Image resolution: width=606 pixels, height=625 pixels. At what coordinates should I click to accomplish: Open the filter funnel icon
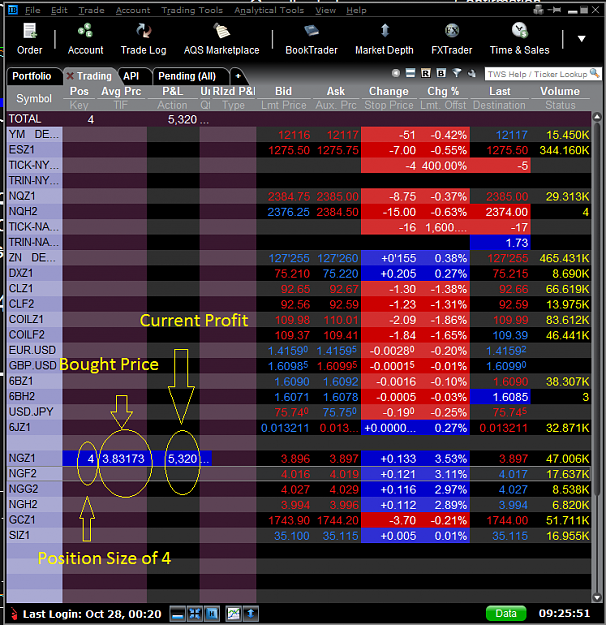click(457, 73)
